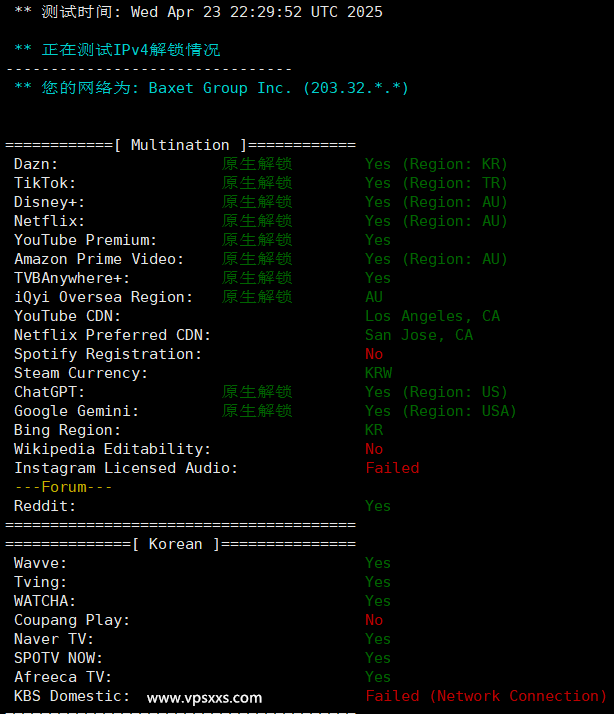Click 'Yes (Region: US)' in the ChatGPT row

pyautogui.click(x=436, y=392)
